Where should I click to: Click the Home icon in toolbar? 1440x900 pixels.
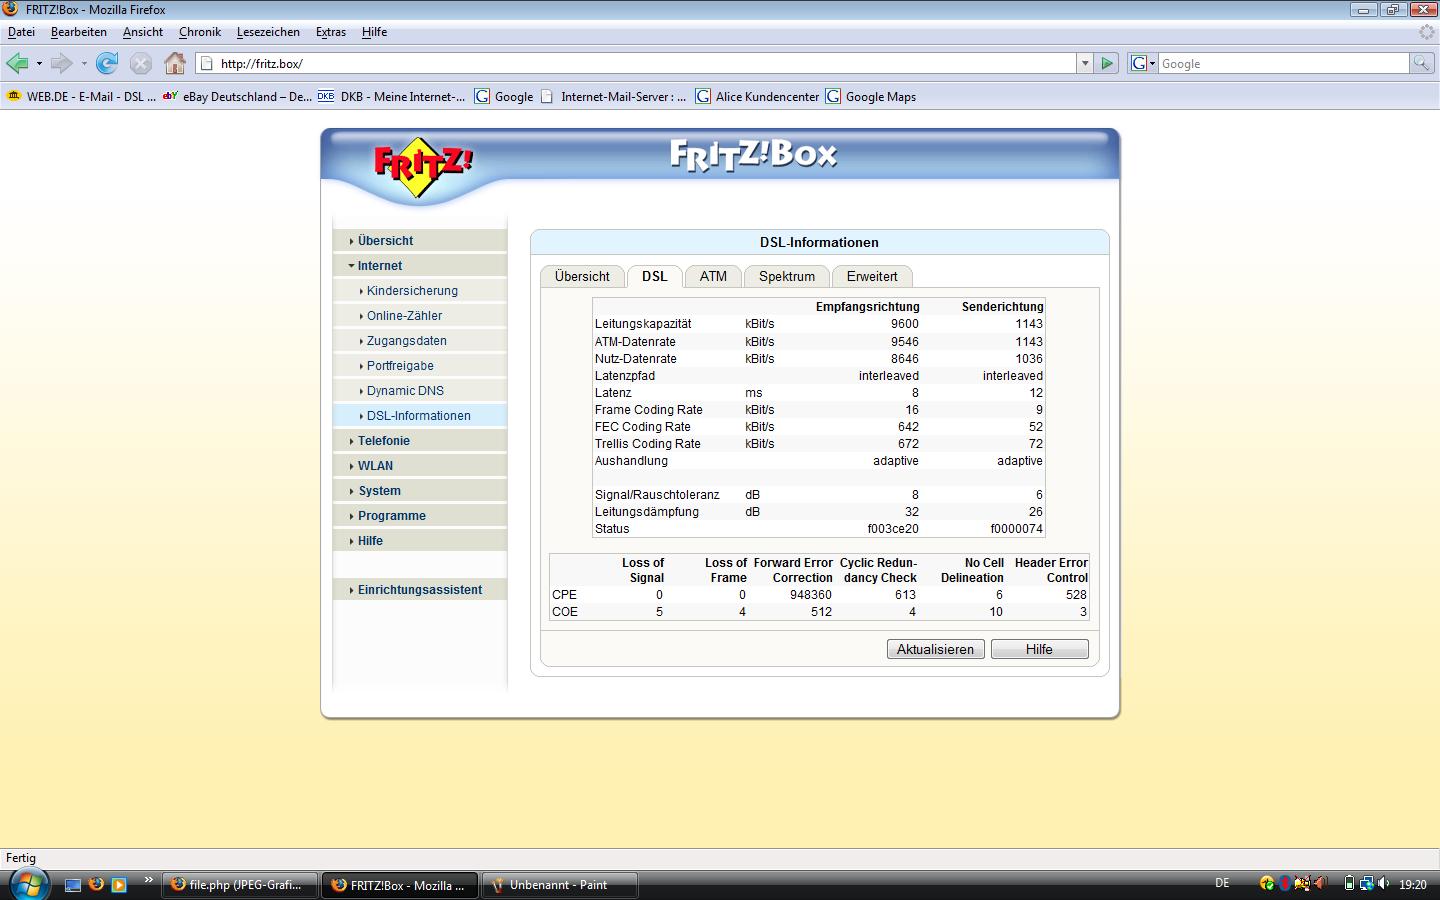[x=175, y=63]
